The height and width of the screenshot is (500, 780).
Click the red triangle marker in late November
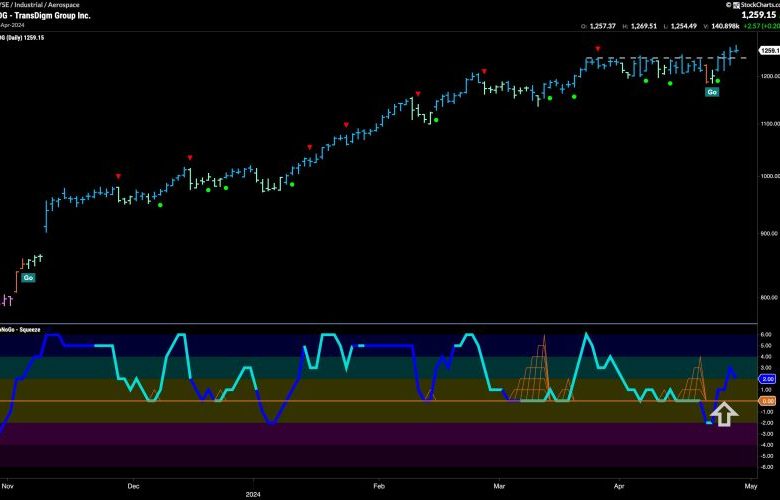(118, 176)
